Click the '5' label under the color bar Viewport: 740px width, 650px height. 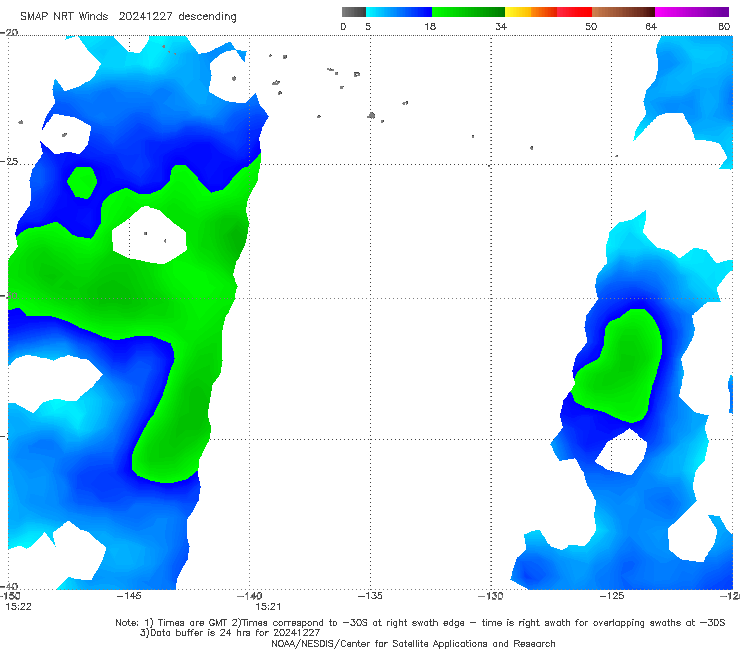pyautogui.click(x=368, y=26)
